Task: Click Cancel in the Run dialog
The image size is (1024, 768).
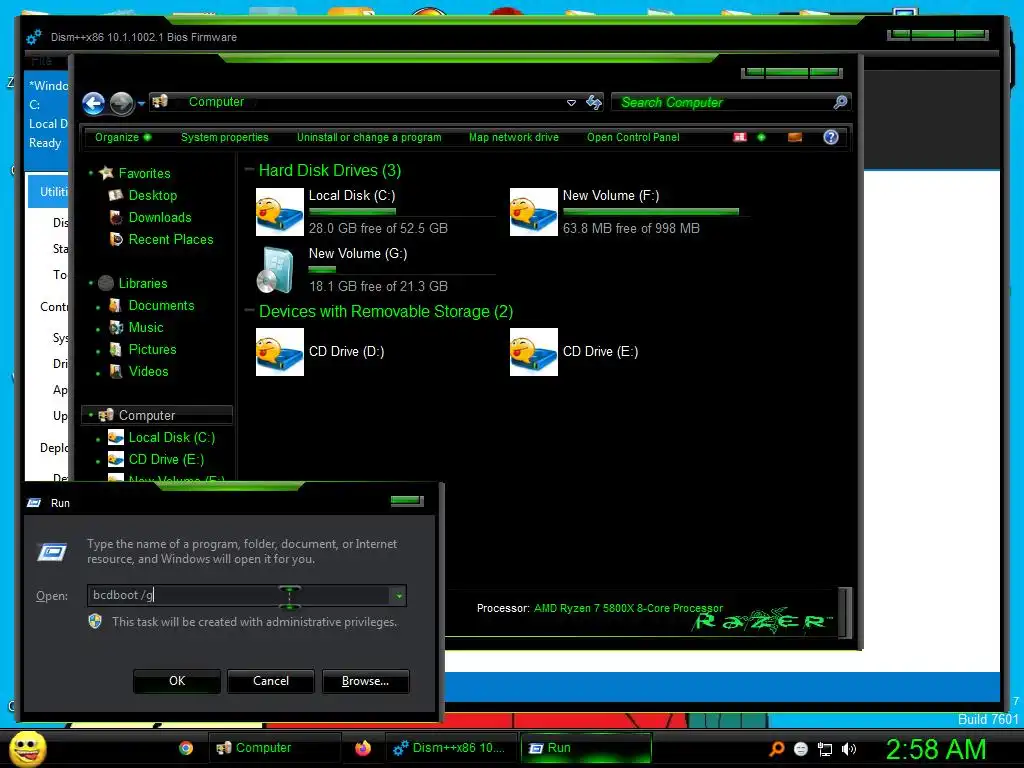Action: pyautogui.click(x=271, y=681)
